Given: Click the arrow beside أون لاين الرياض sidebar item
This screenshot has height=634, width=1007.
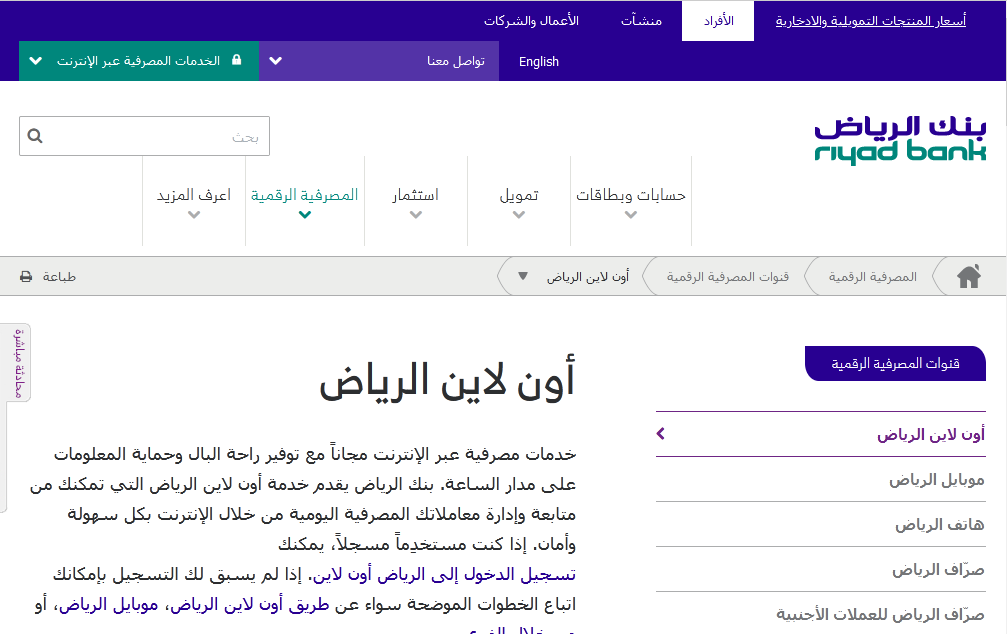Looking at the screenshot, I should coord(661,434).
